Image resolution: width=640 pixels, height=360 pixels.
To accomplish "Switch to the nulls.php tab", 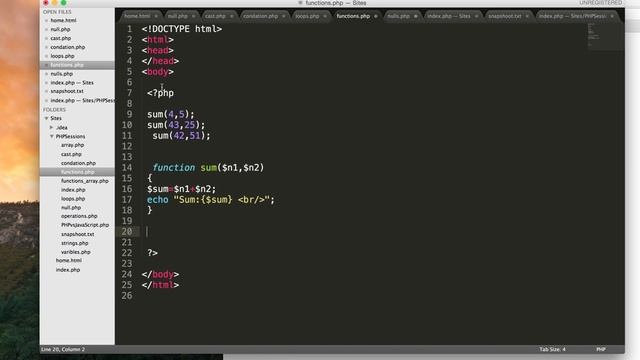I will pyautogui.click(x=398, y=16).
